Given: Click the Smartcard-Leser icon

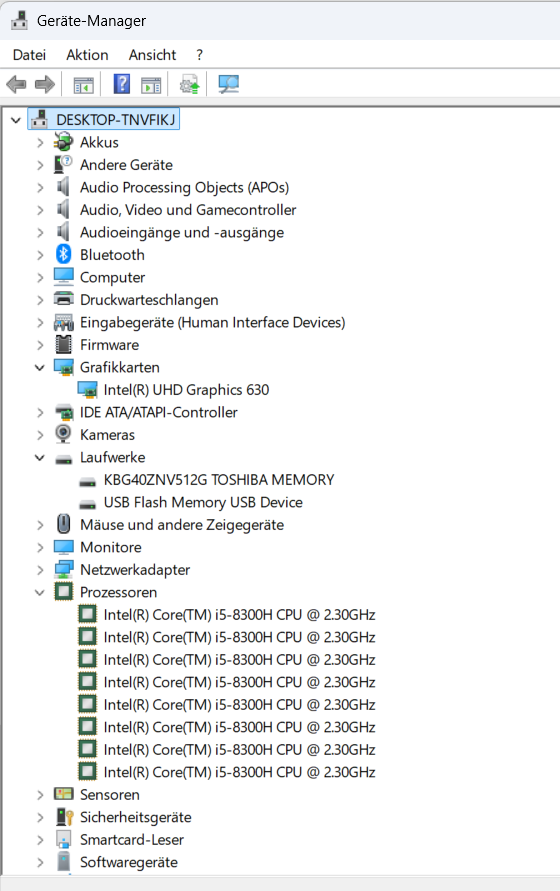Looking at the screenshot, I should tap(64, 839).
